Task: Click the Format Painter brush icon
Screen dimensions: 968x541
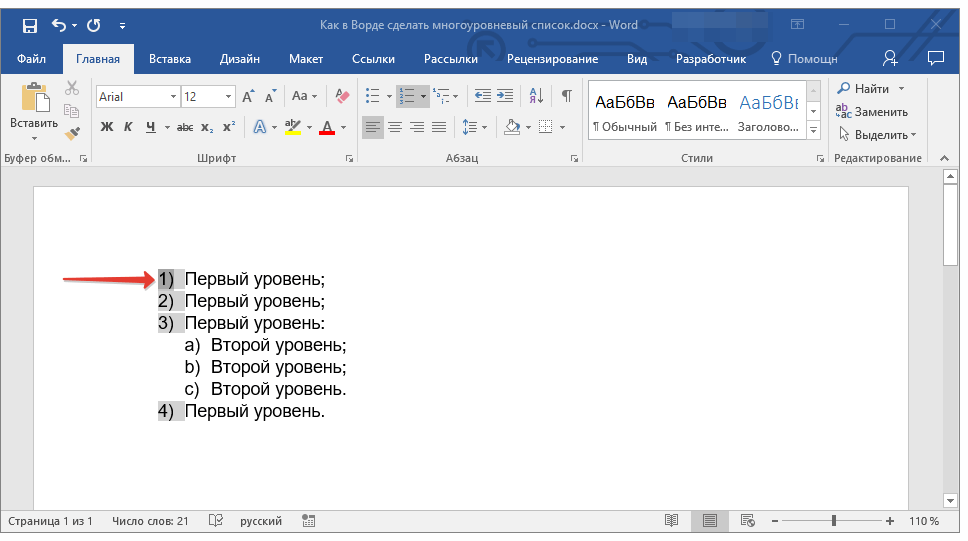Action: click(72, 133)
